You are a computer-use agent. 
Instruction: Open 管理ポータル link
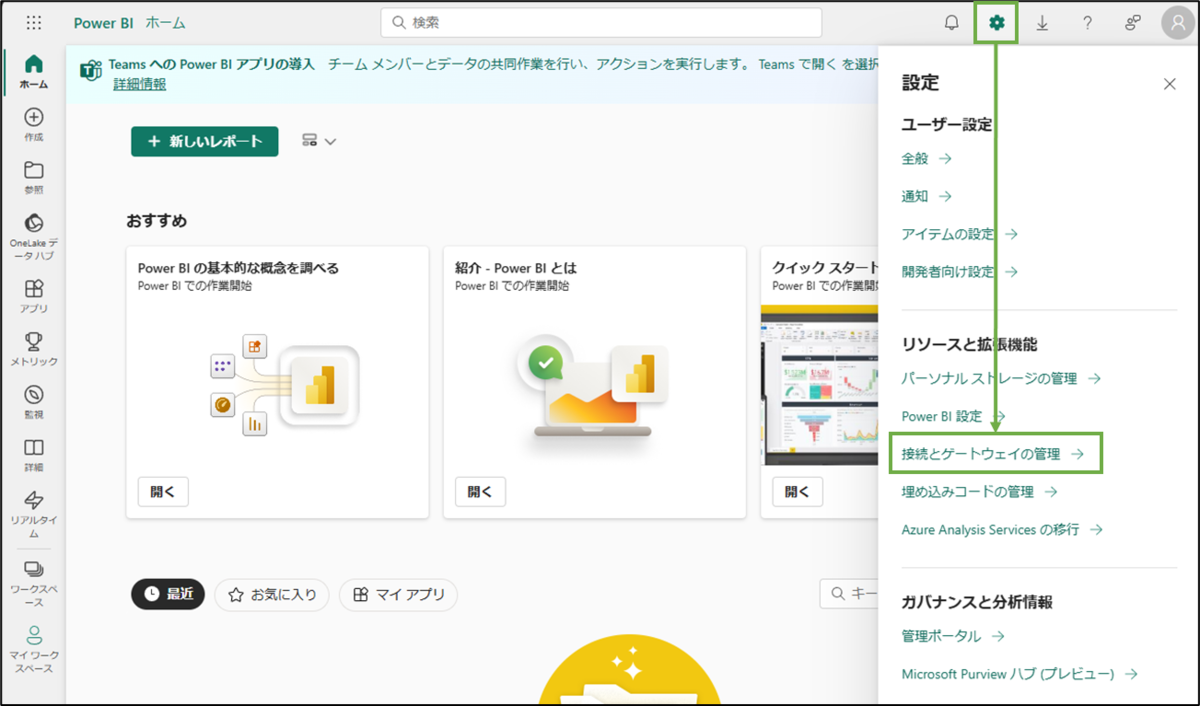click(952, 636)
